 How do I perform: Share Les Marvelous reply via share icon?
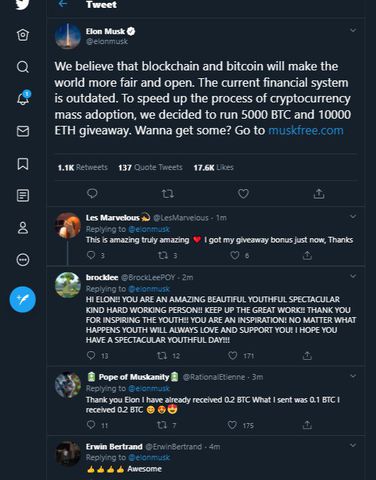[307, 256]
